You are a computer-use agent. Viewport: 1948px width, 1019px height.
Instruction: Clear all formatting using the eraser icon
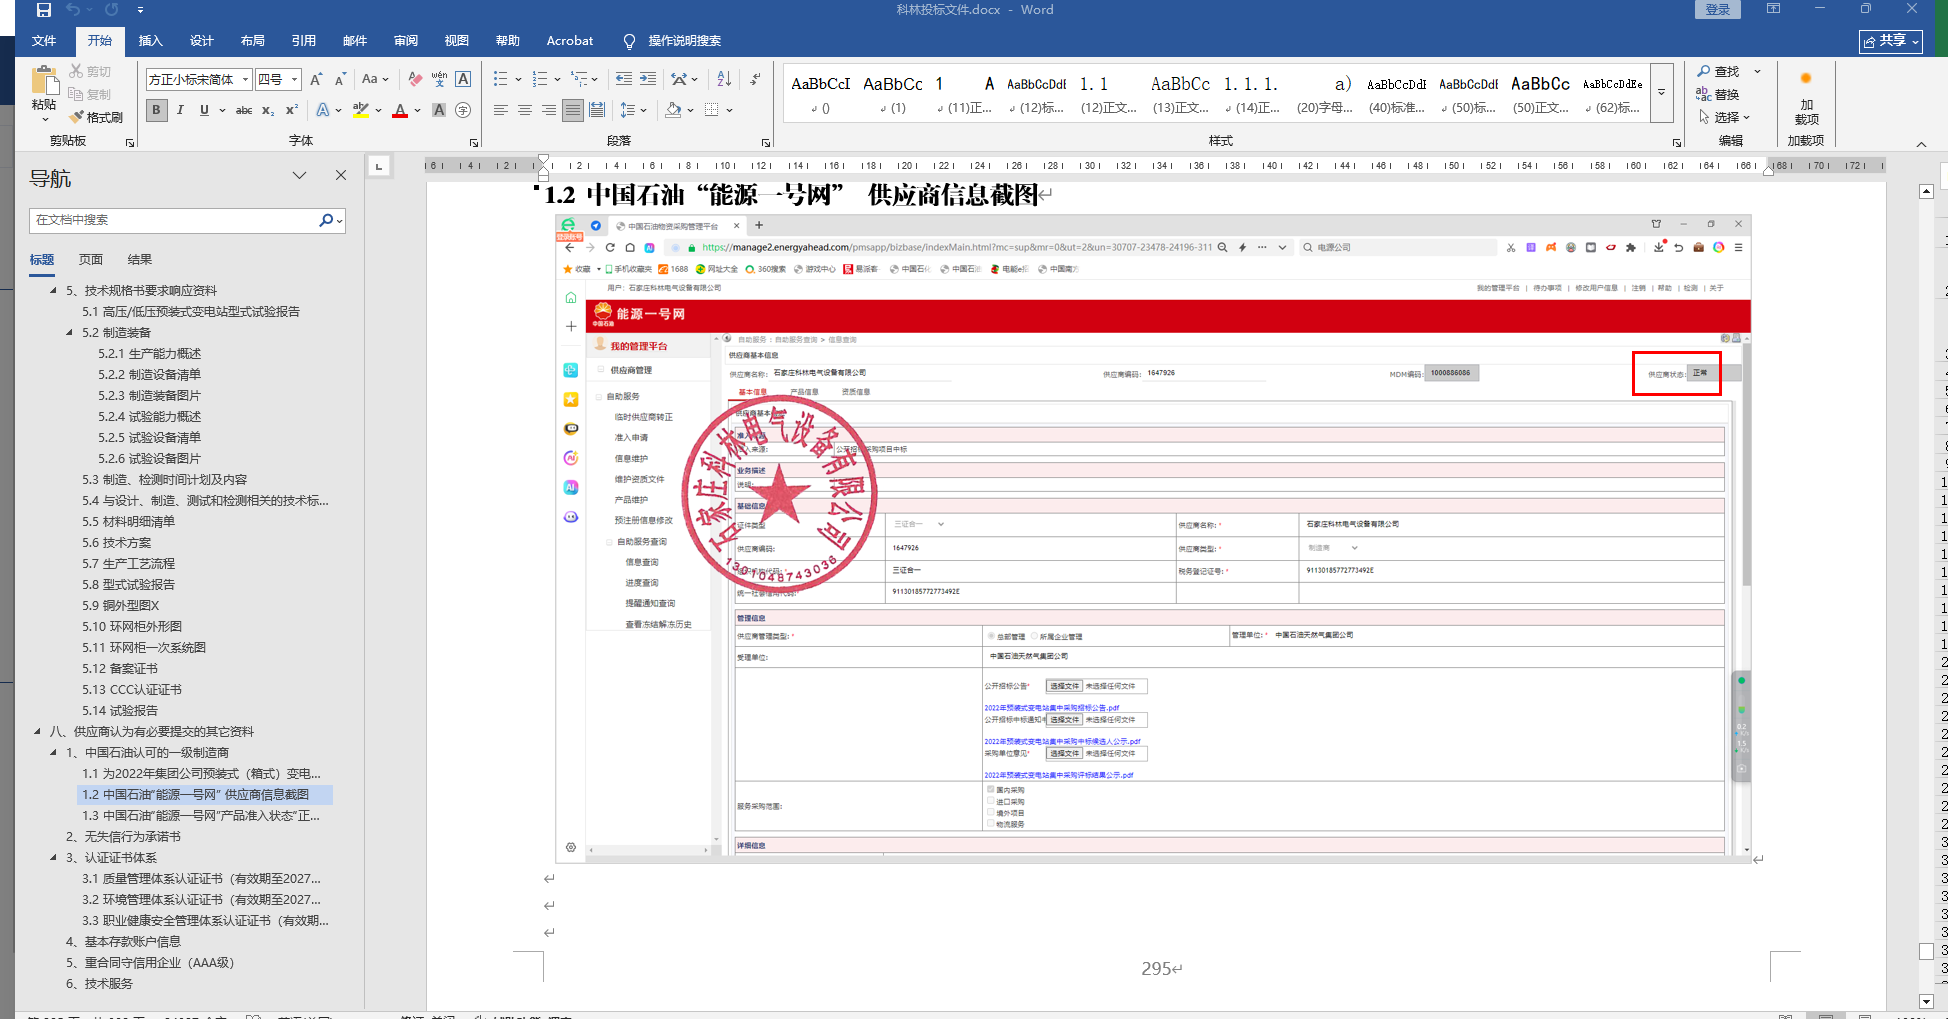point(415,79)
